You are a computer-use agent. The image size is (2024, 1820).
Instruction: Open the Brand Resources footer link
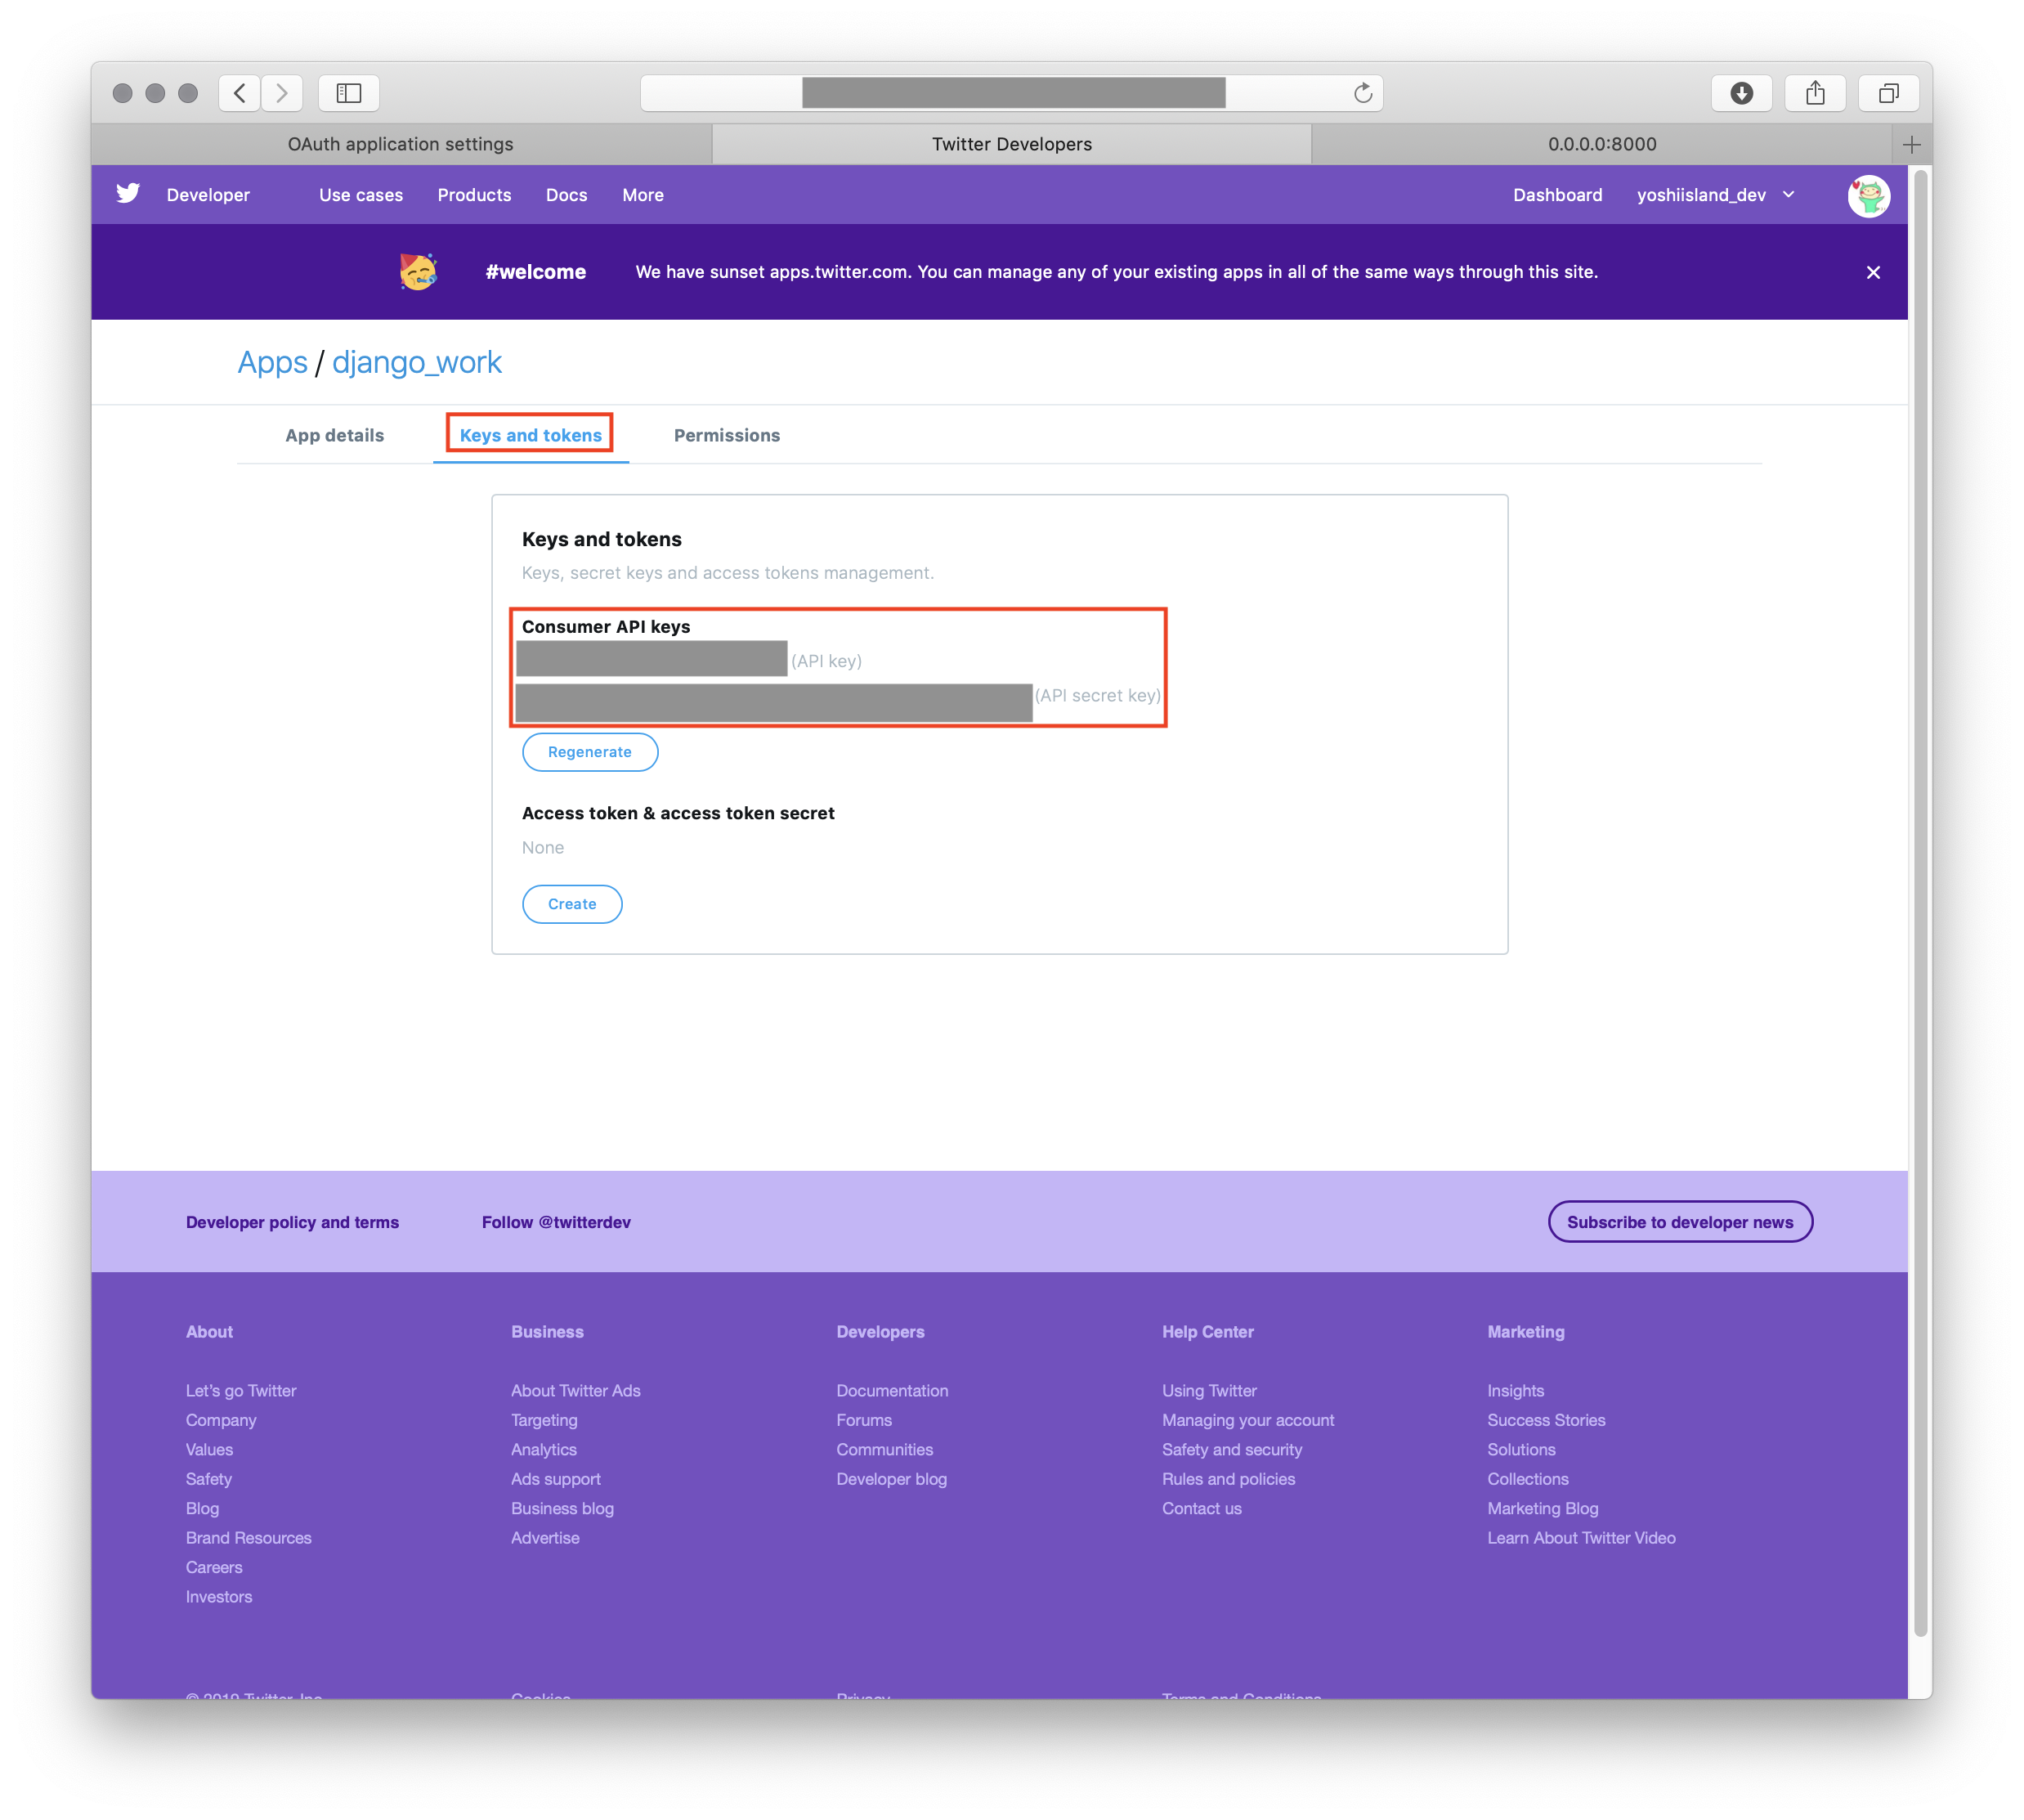pyautogui.click(x=249, y=1538)
